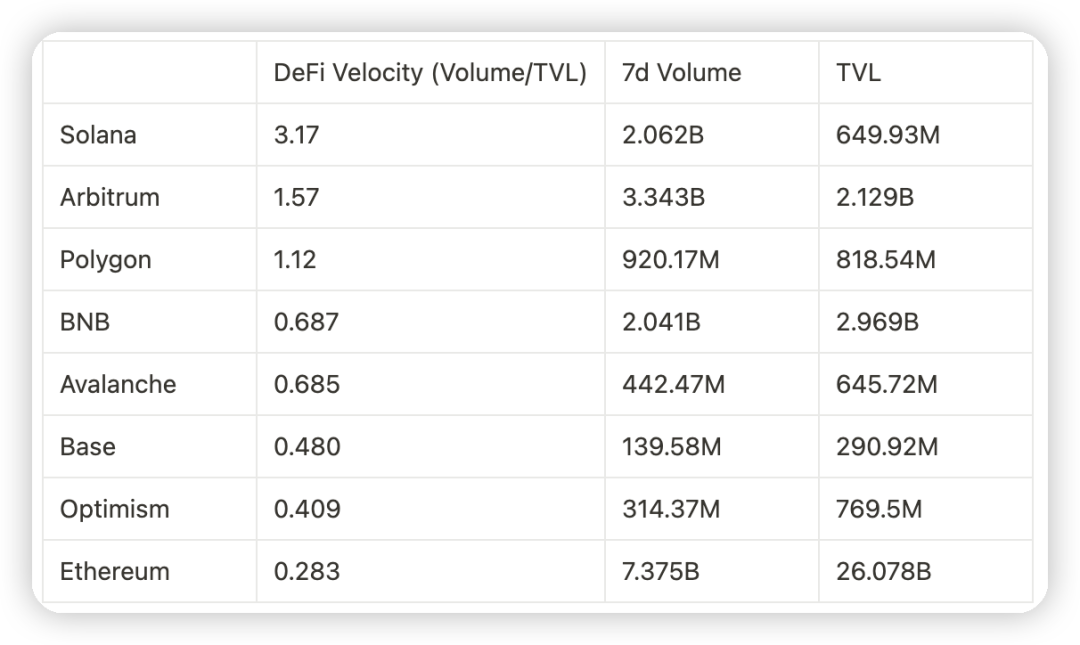Select the 7d Volume column header
This screenshot has height=645, width=1080.
pos(681,73)
